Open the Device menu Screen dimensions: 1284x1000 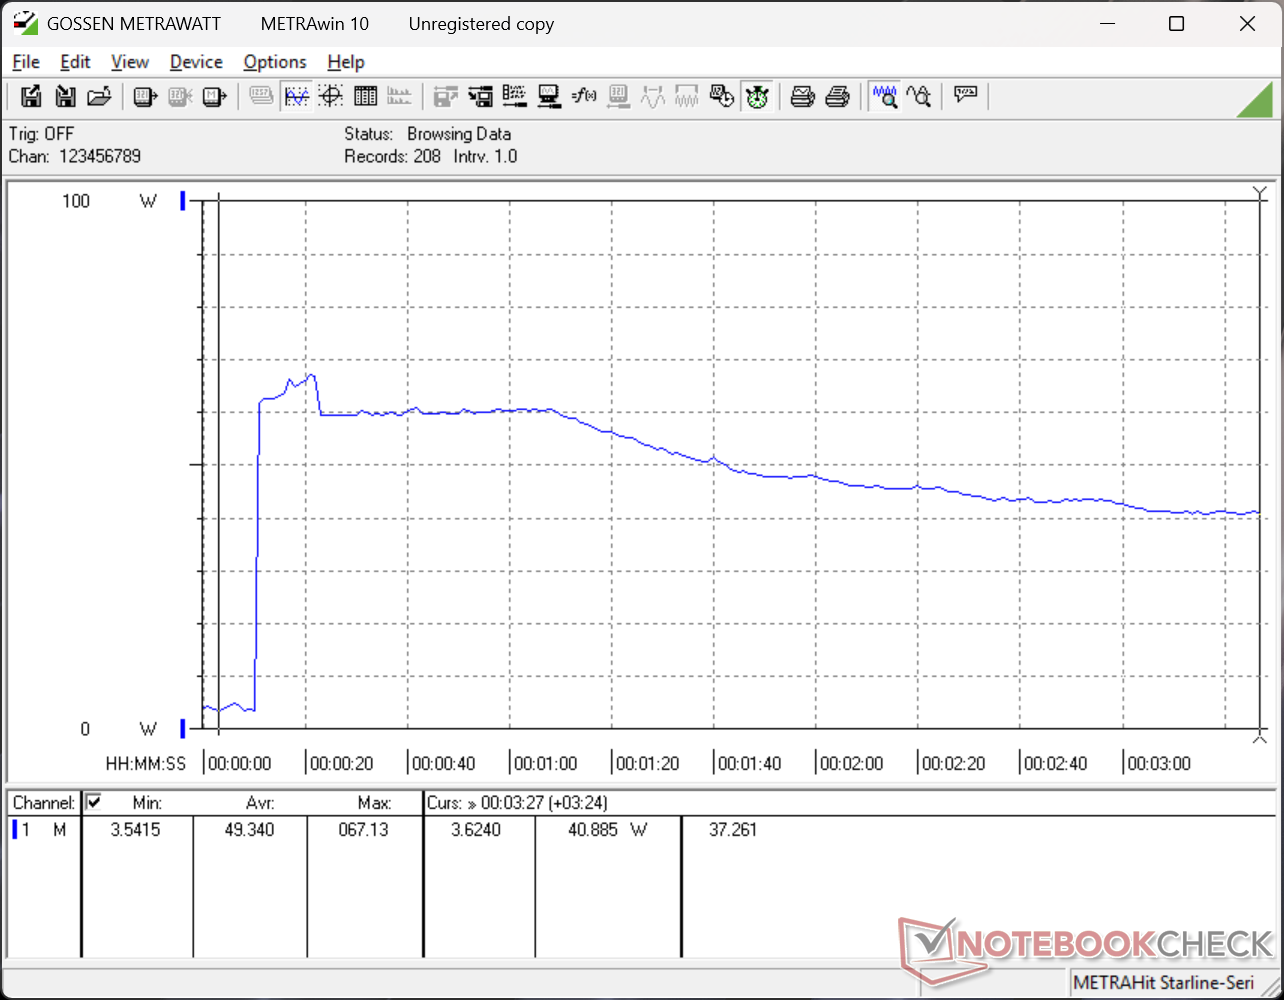click(196, 62)
